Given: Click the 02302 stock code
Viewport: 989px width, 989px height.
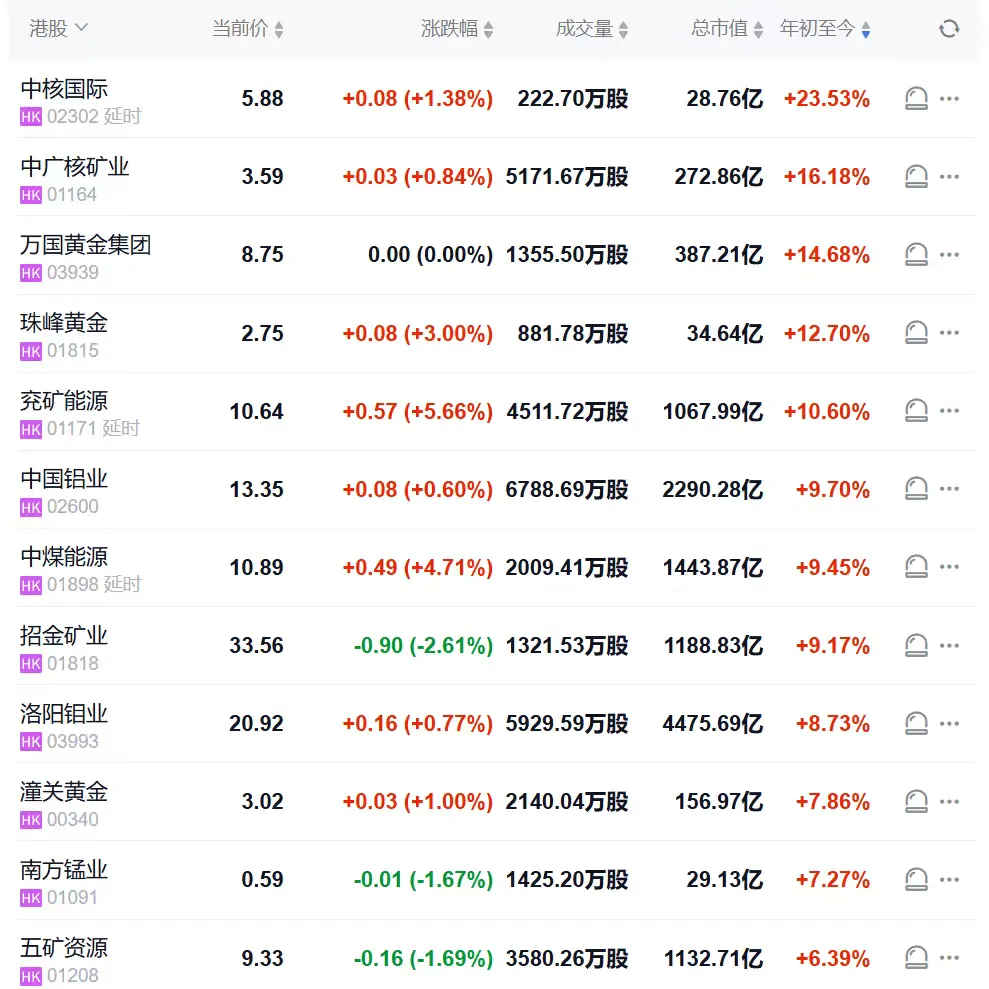Looking at the screenshot, I should (x=73, y=117).
